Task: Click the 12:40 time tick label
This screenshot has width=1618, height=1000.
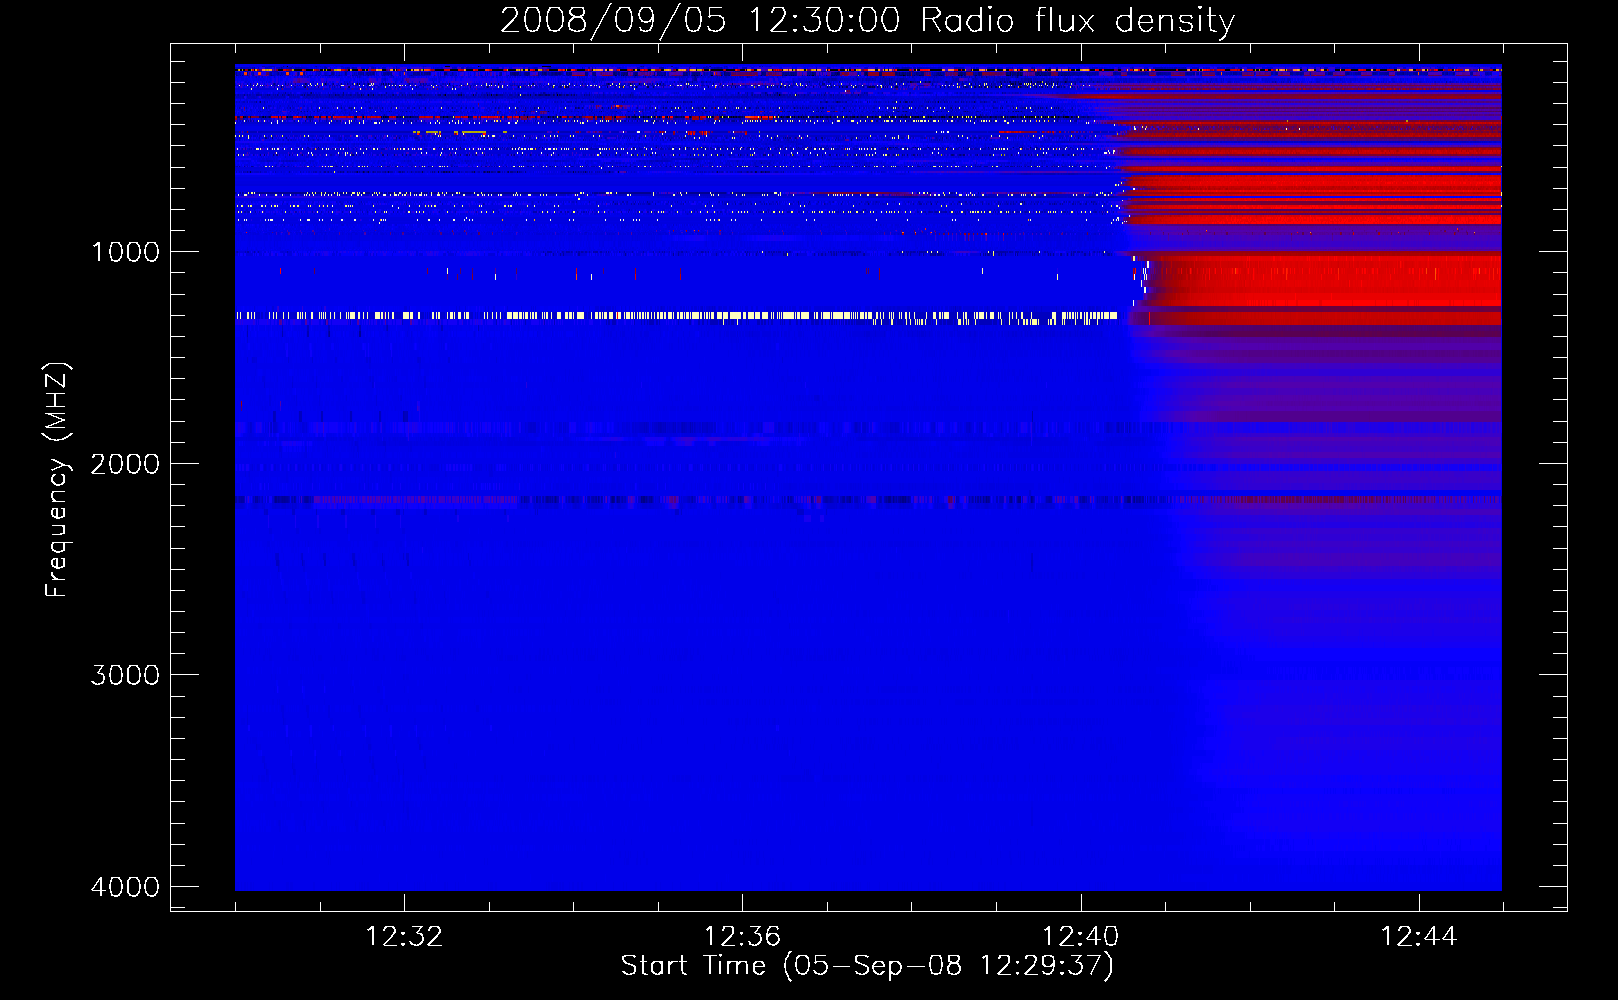Action: pyautogui.click(x=1081, y=937)
